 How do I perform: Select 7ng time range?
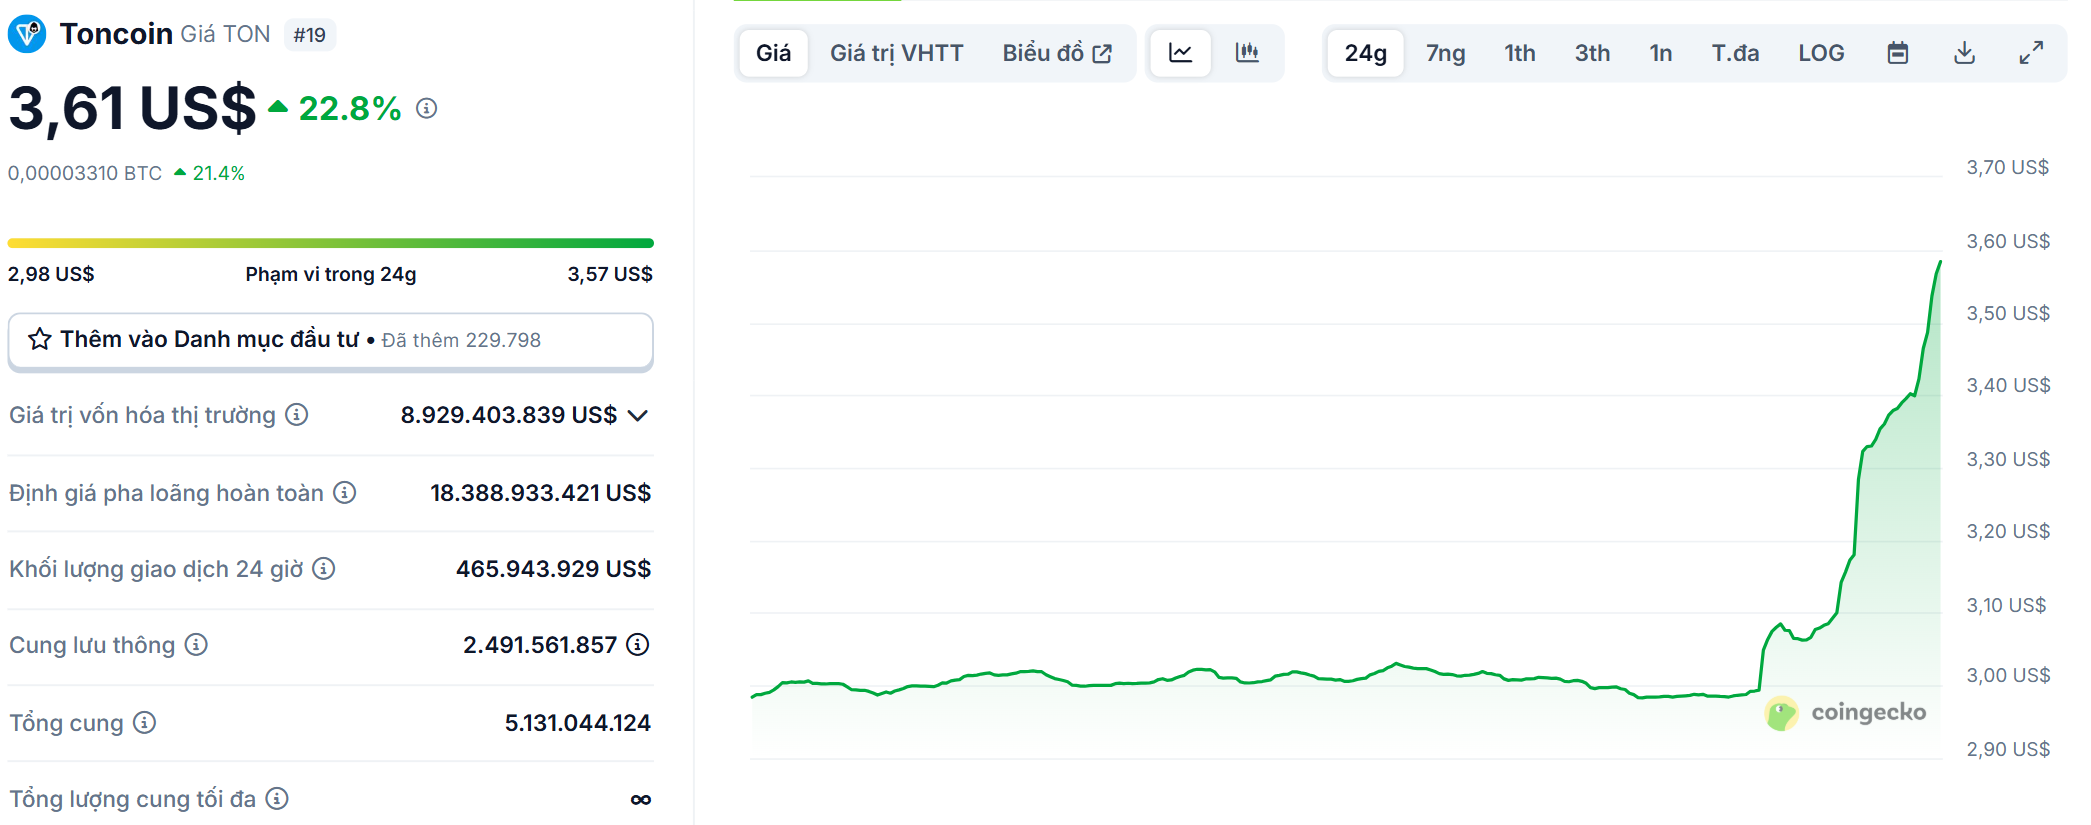coord(1446,53)
